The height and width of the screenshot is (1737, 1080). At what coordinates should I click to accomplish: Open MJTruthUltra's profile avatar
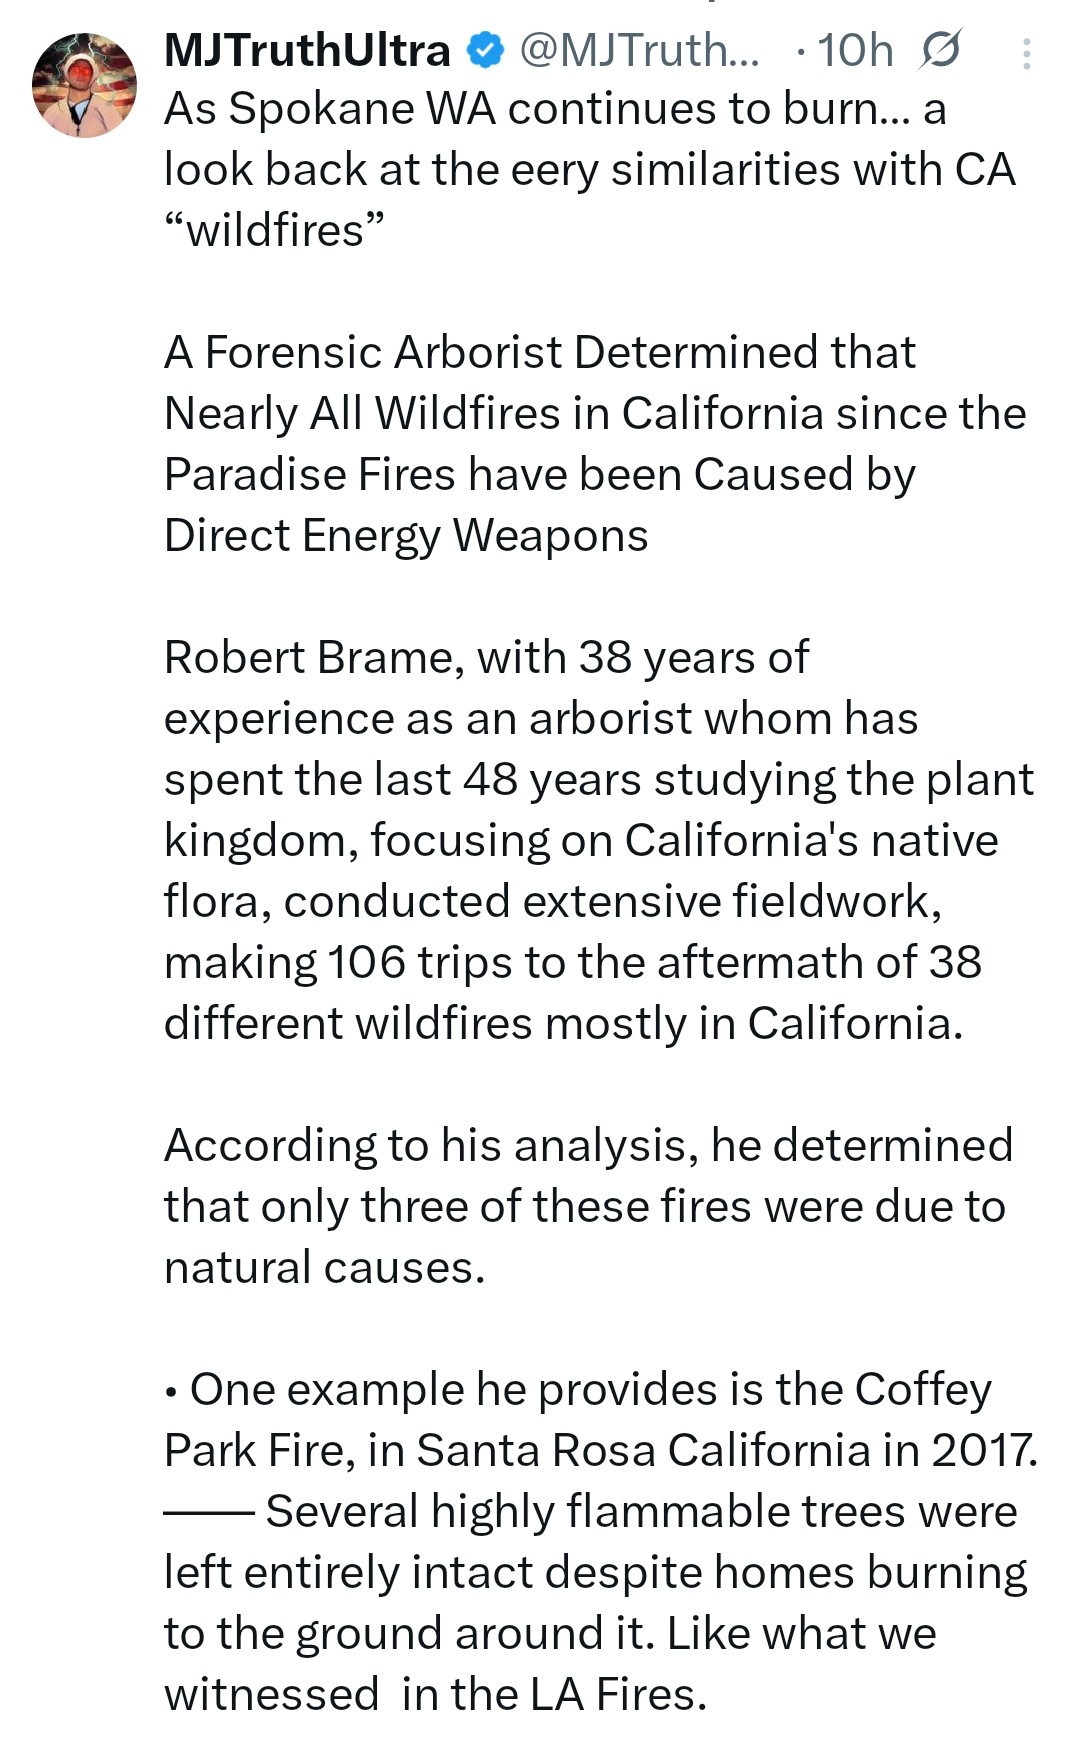(x=84, y=85)
